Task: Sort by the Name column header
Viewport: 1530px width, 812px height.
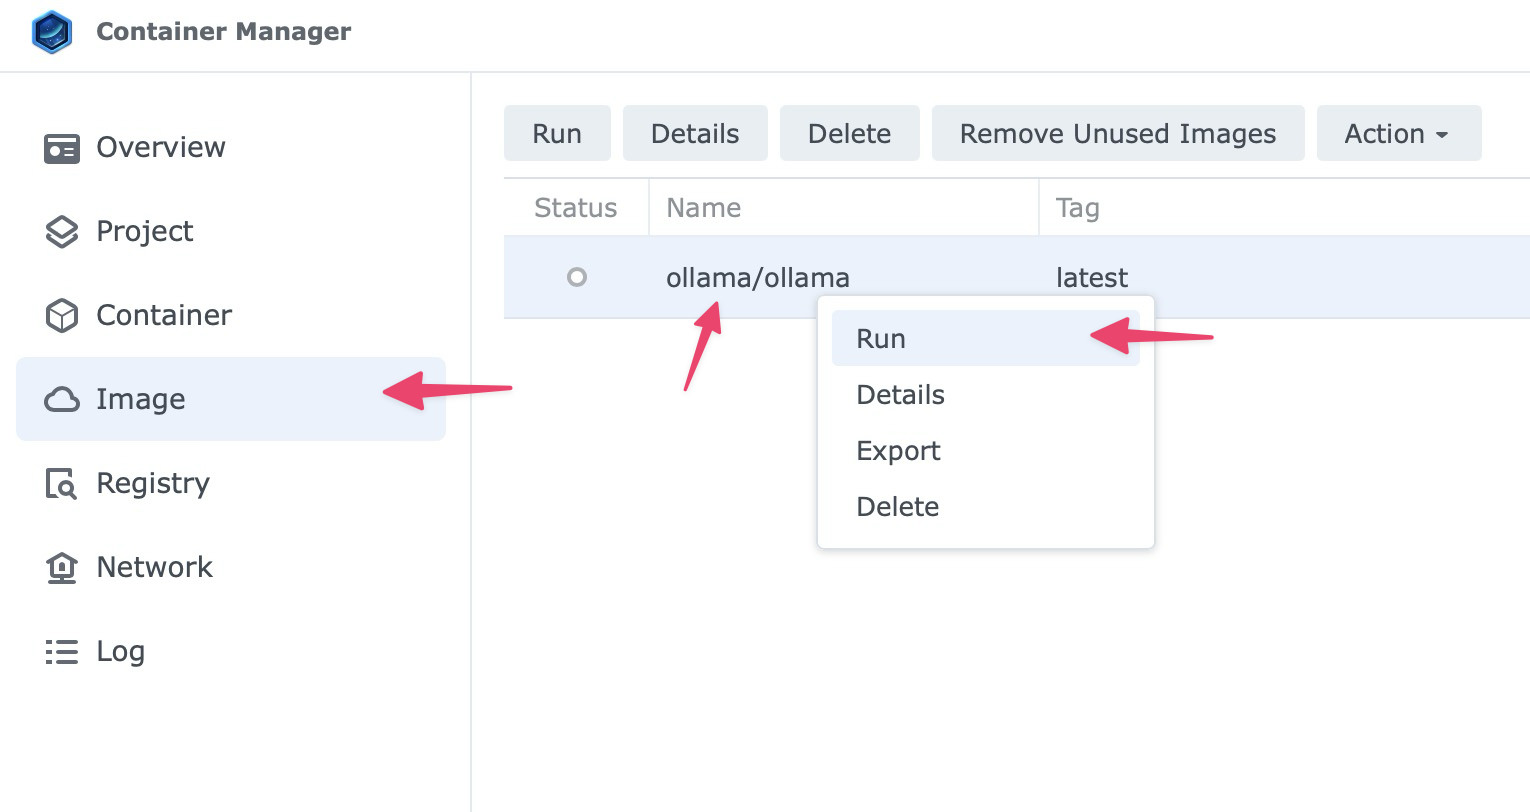Action: [704, 208]
